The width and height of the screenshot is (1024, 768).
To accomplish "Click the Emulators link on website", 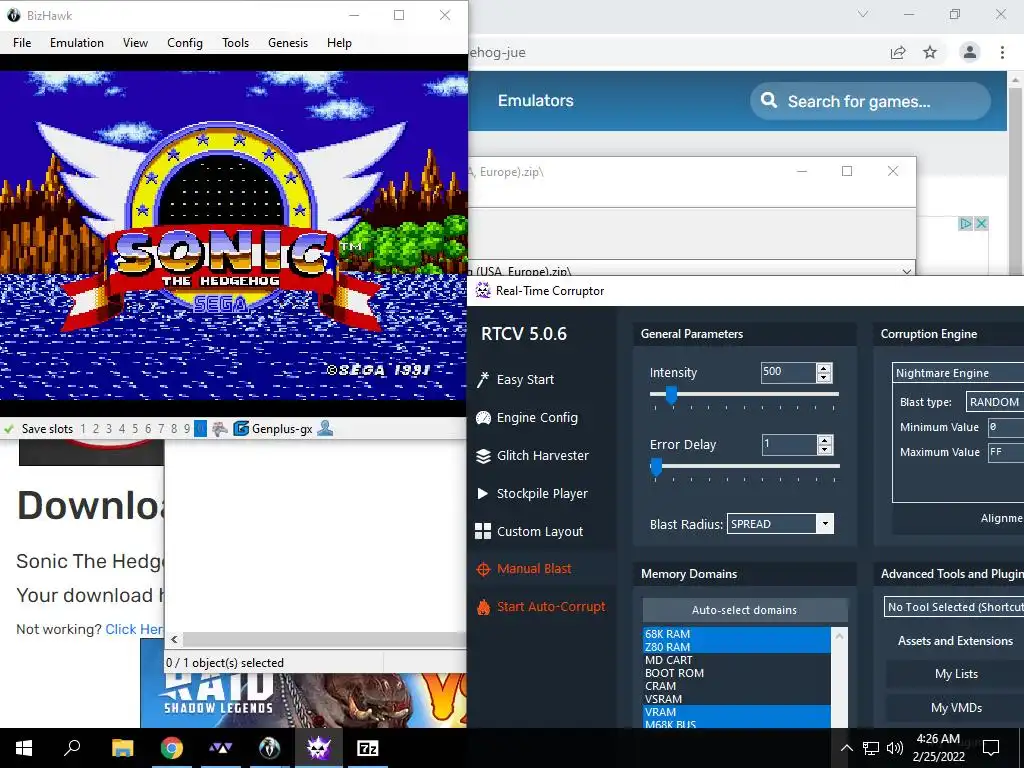I will pyautogui.click(x=536, y=101).
